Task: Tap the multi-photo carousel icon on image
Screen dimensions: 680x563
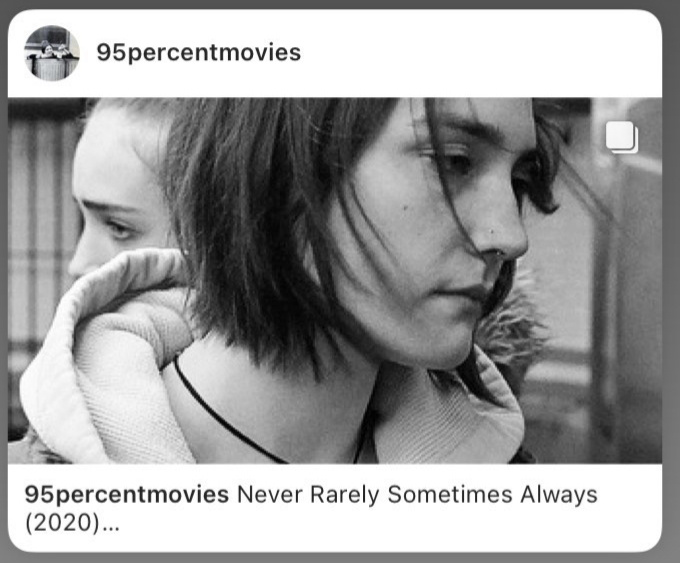Action: (x=622, y=137)
